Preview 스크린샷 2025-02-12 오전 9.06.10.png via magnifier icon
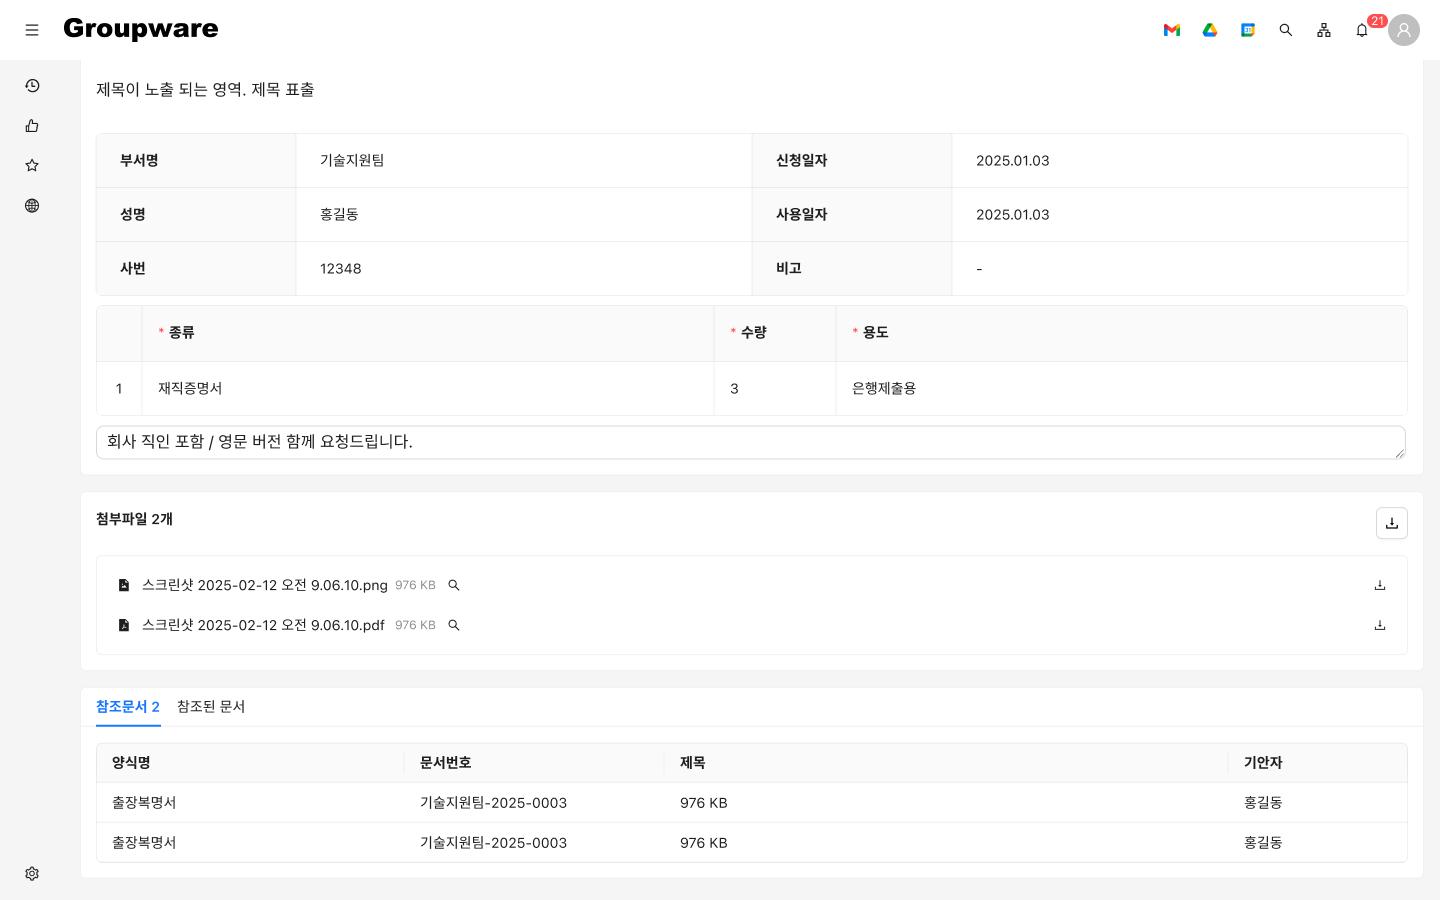This screenshot has width=1440, height=900. click(x=454, y=585)
